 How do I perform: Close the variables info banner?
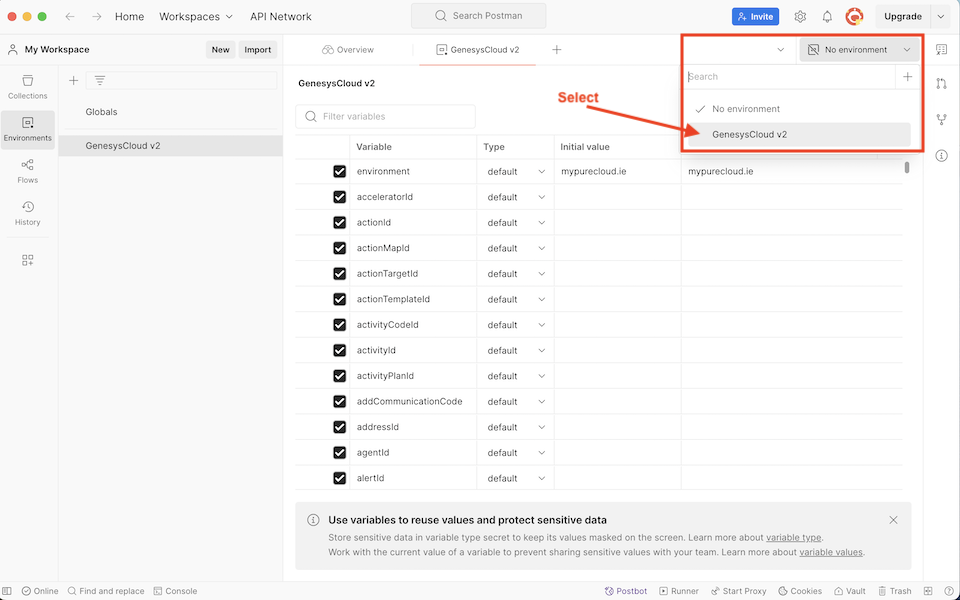click(893, 520)
